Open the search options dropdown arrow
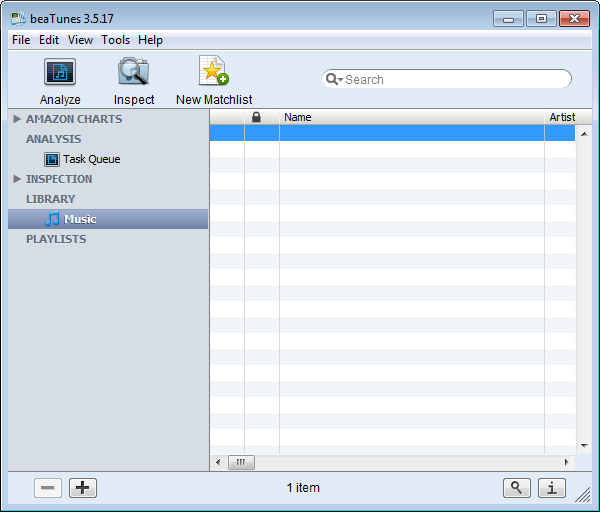This screenshot has height=512, width=600. tap(335, 79)
